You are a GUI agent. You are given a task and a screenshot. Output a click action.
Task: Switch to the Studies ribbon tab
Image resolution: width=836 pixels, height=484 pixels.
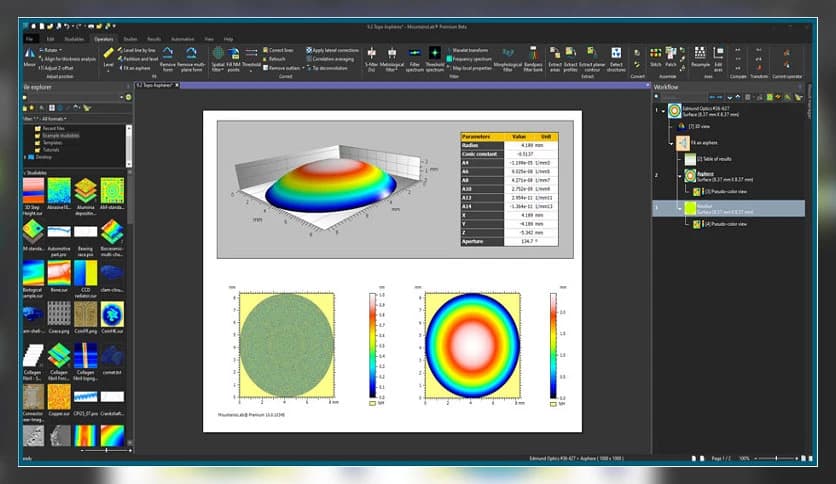[x=131, y=38]
